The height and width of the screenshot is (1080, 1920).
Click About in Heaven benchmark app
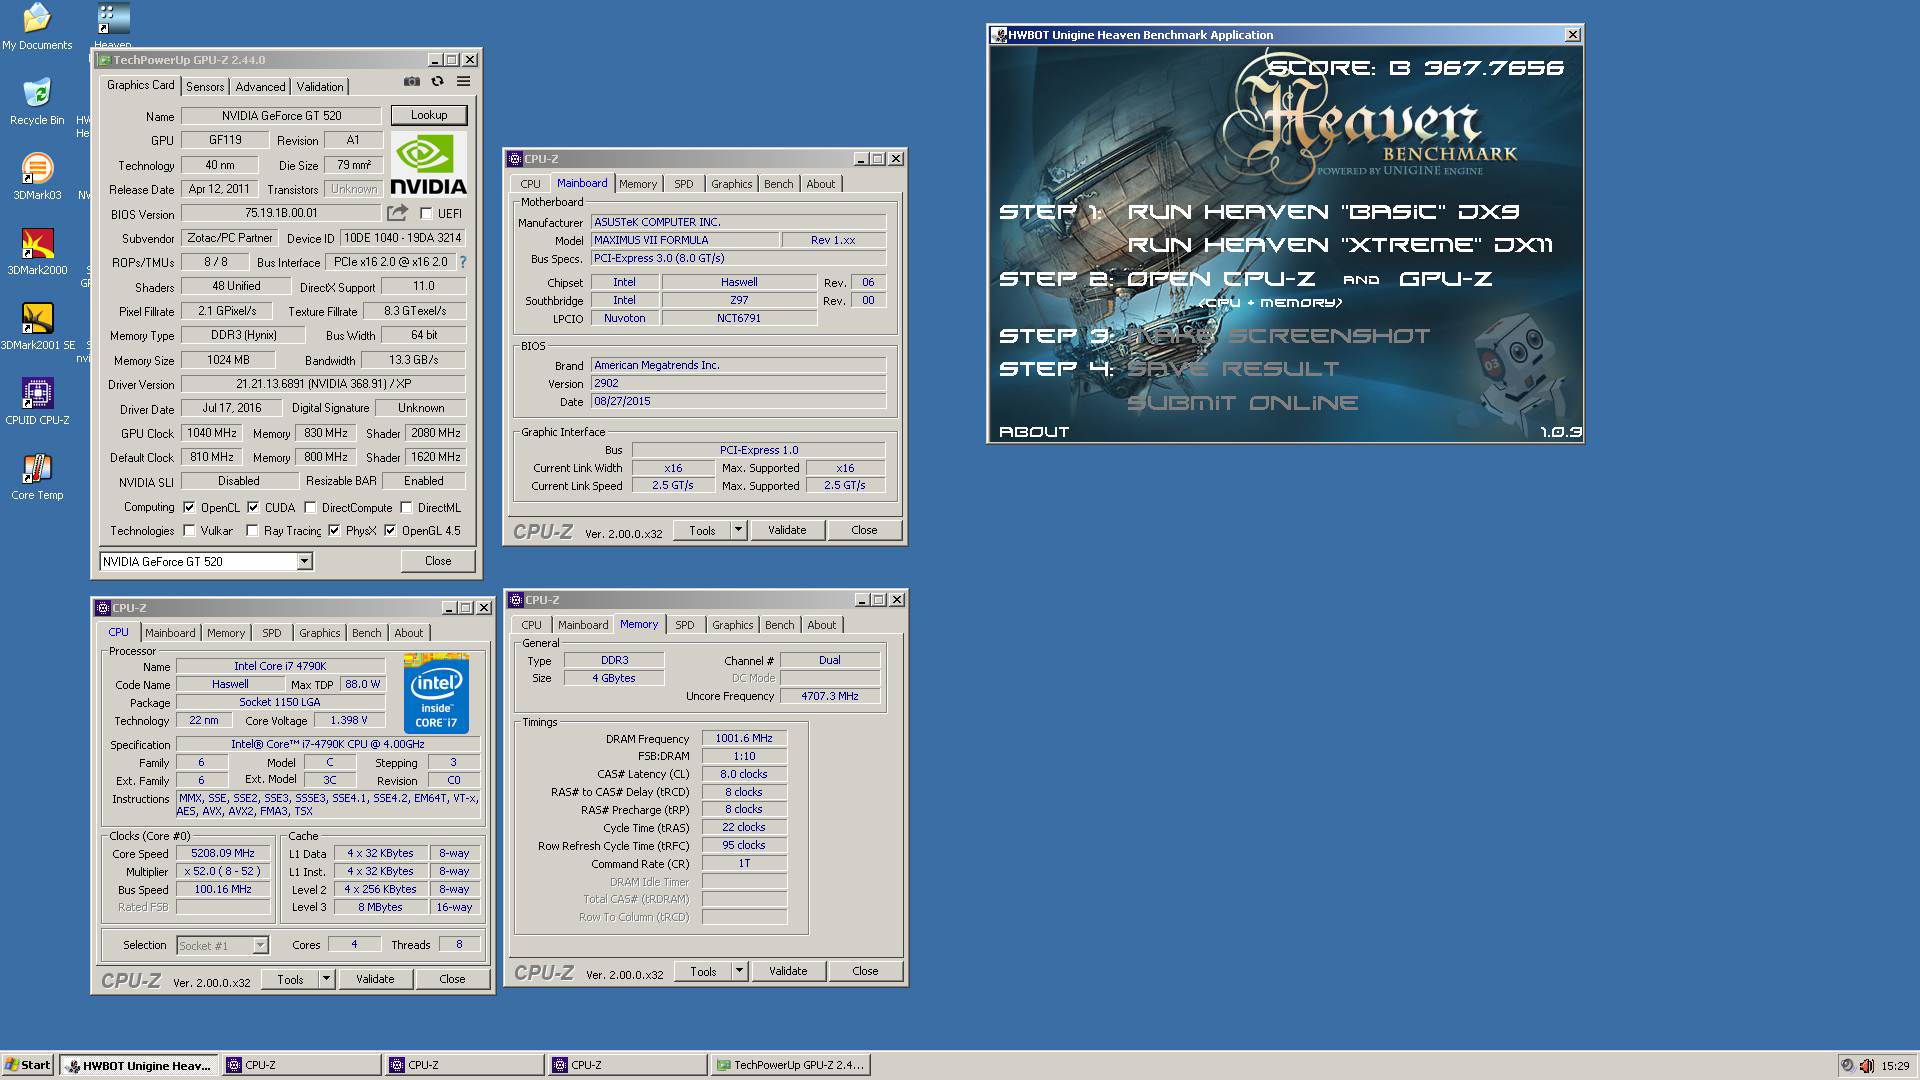(x=1034, y=432)
